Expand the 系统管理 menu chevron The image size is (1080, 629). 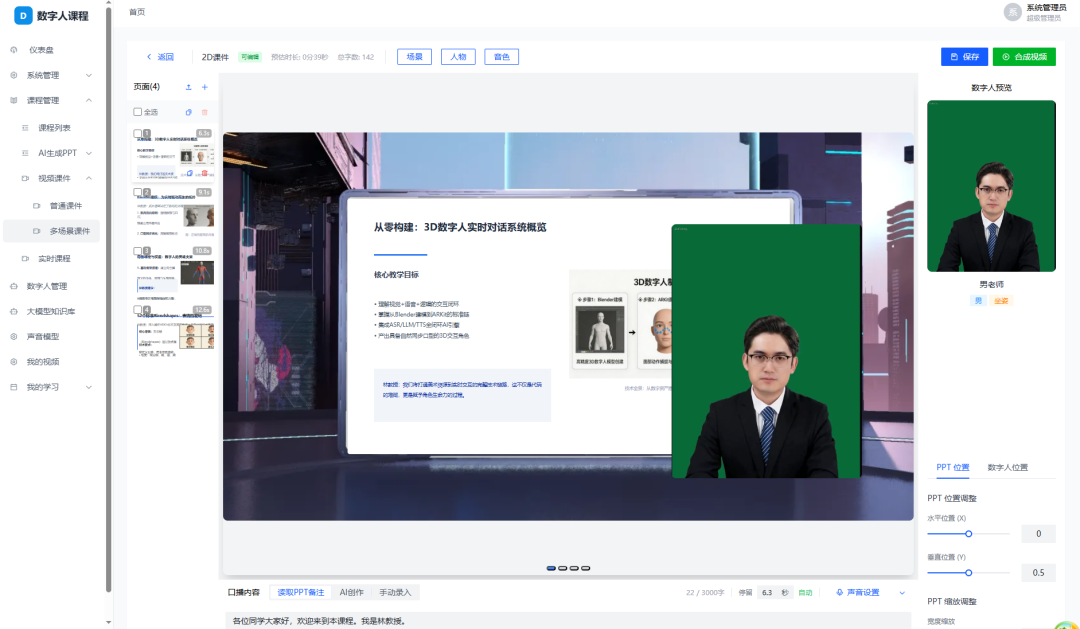tap(89, 75)
